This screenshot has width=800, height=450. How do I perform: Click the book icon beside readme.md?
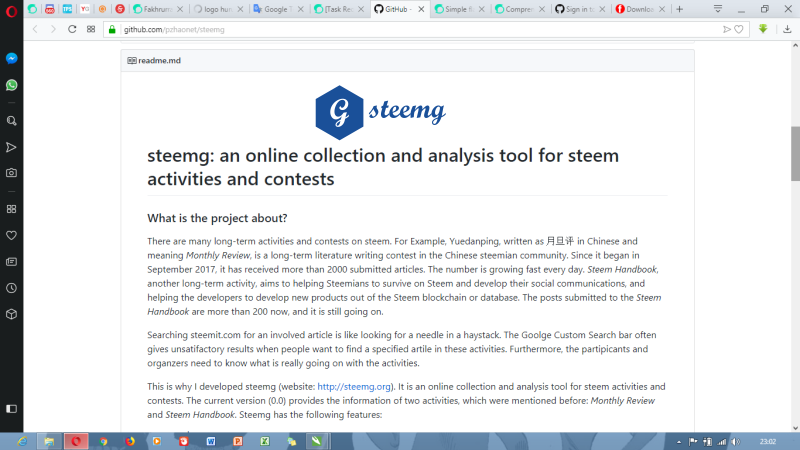click(132, 60)
